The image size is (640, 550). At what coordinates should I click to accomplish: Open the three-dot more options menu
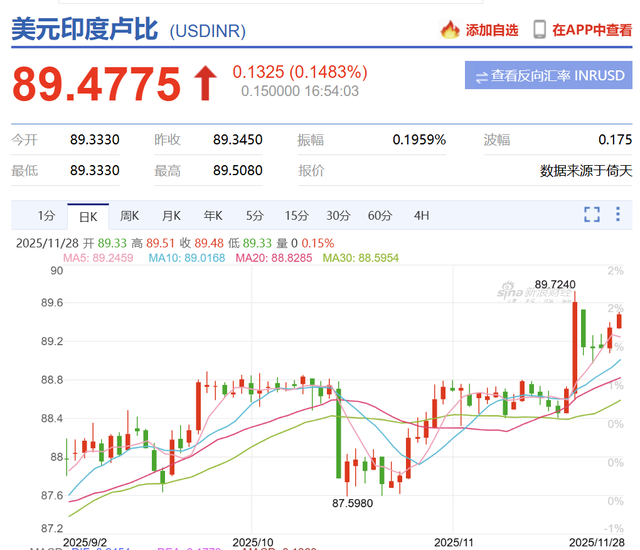click(x=619, y=214)
